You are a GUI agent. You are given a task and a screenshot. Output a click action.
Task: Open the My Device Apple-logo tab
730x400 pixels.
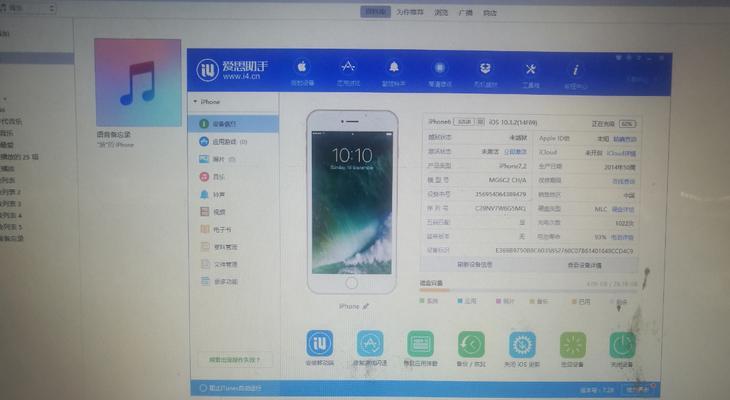point(302,73)
